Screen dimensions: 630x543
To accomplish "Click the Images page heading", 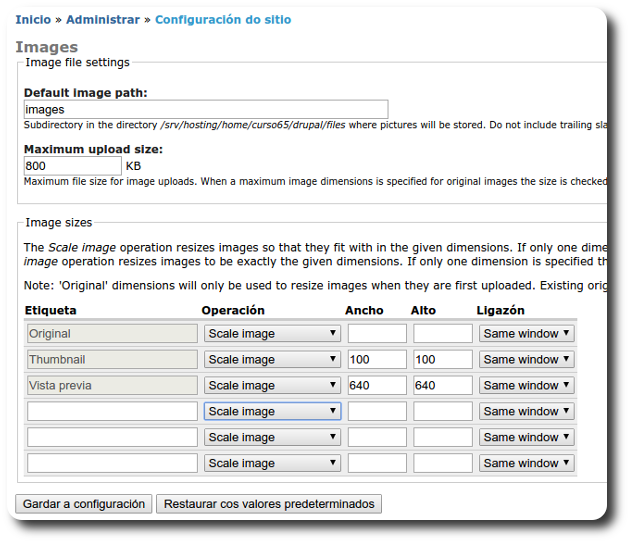I will (x=47, y=47).
